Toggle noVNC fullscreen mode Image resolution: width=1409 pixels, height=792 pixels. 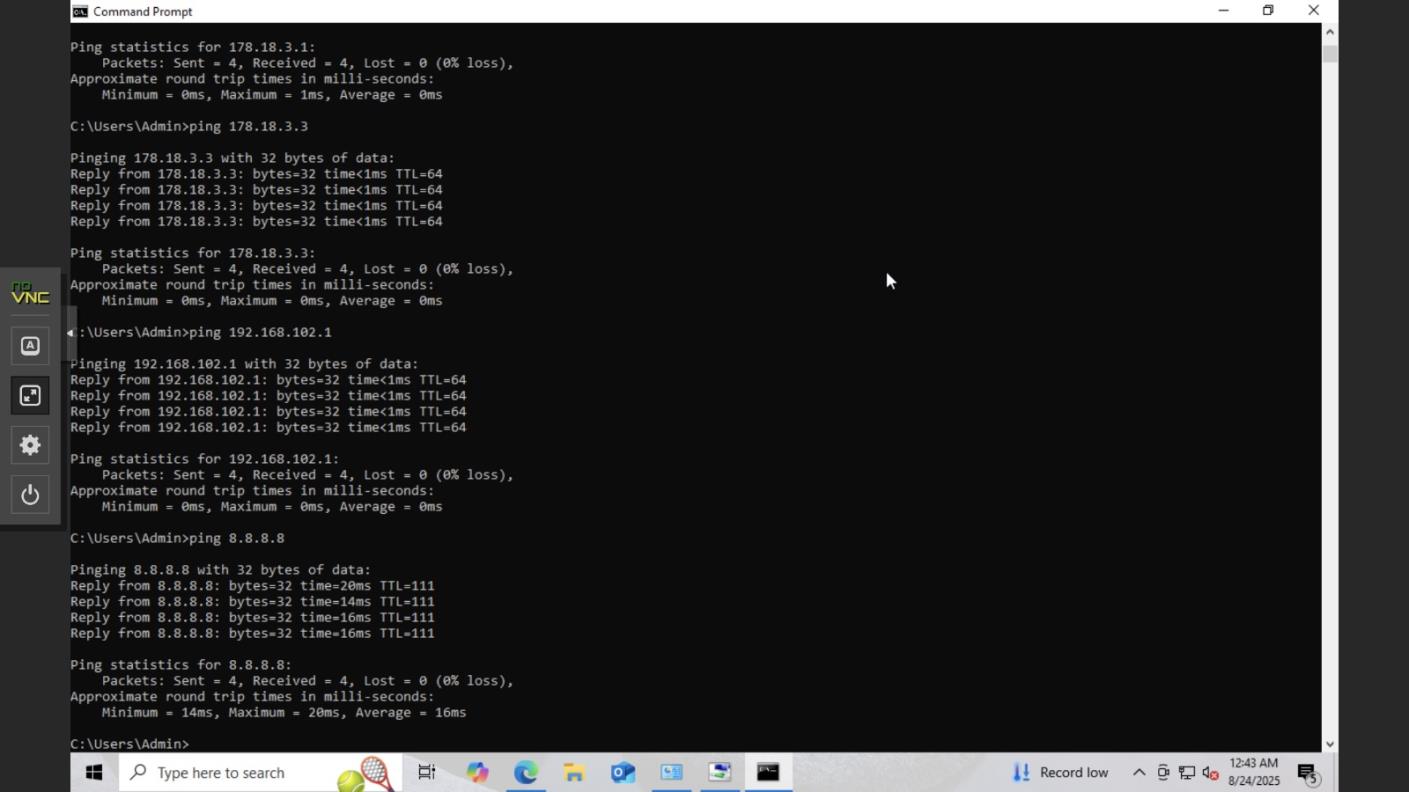pyautogui.click(x=29, y=395)
